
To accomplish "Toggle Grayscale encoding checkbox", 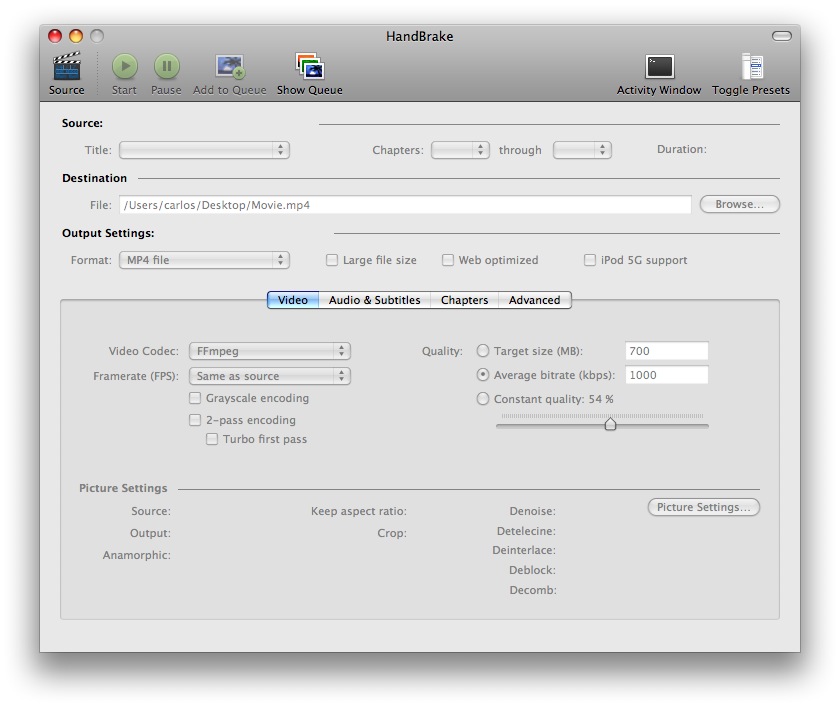I will (195, 398).
